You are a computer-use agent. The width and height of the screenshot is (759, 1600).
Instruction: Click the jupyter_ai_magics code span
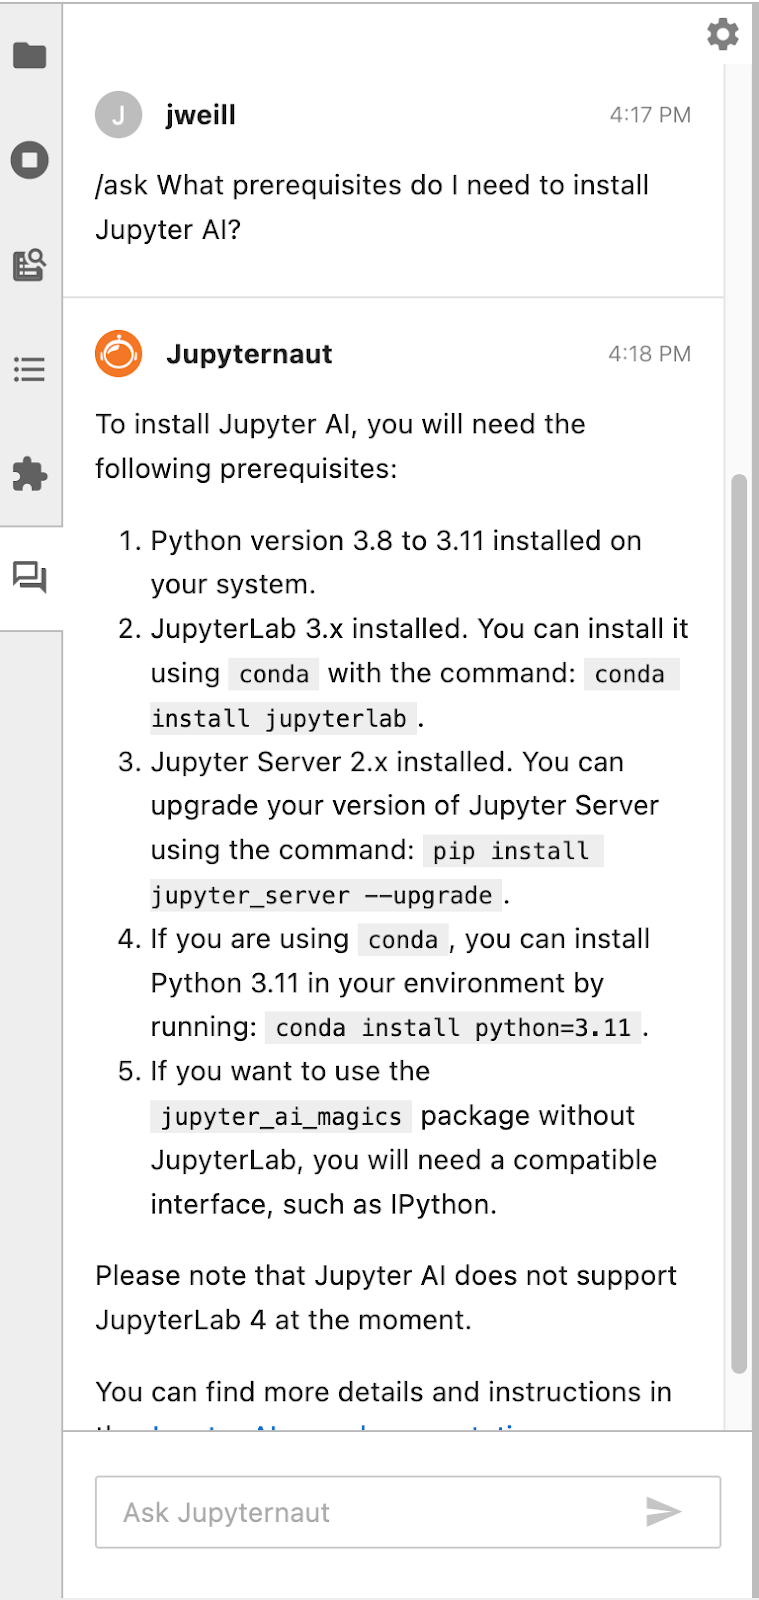tap(281, 1116)
